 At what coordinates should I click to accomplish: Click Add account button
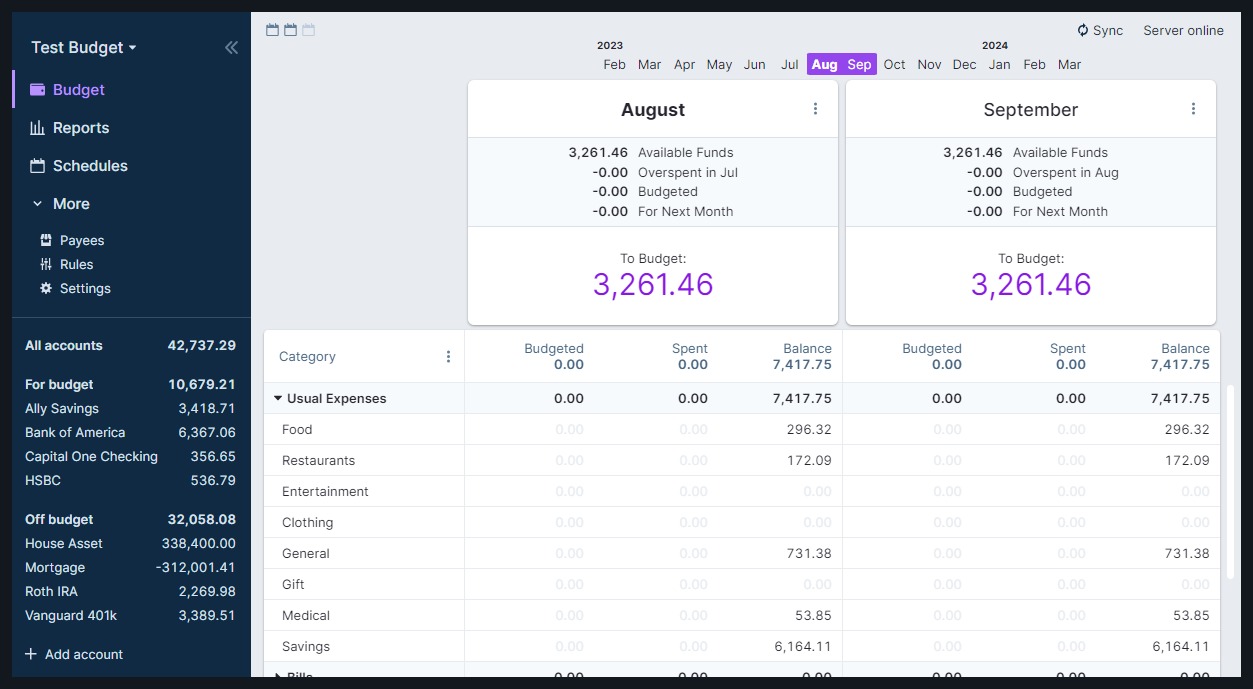74,654
